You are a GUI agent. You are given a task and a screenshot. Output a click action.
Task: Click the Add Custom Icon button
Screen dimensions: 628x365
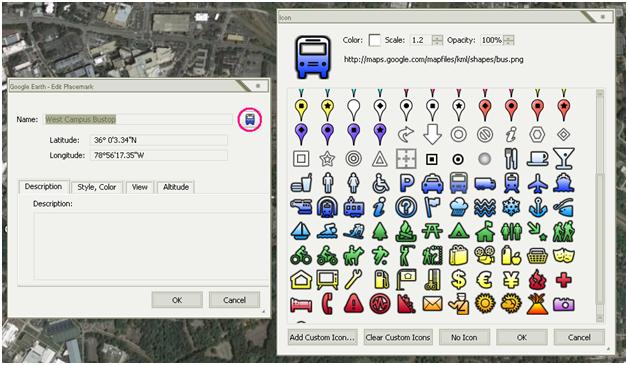(x=322, y=337)
